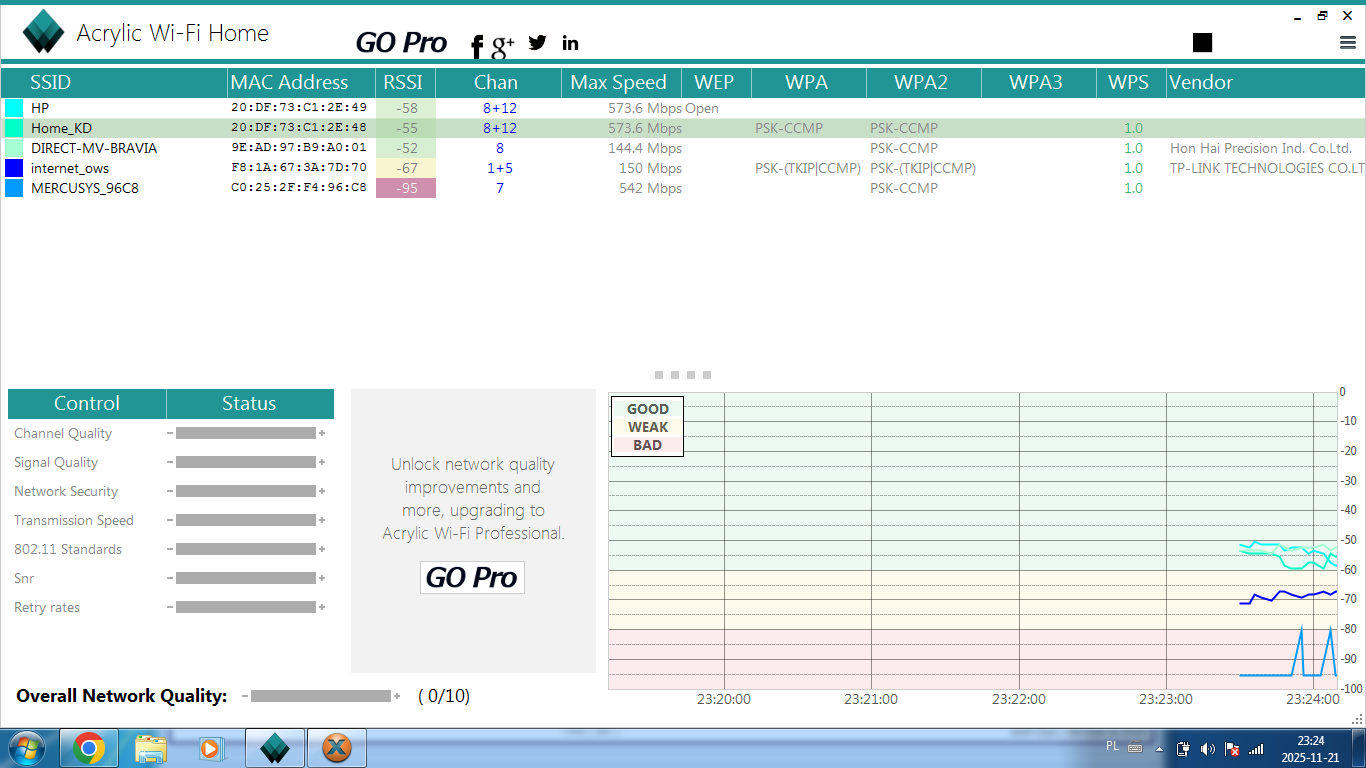
Task: Sort by the Chan column header
Action: pos(498,82)
